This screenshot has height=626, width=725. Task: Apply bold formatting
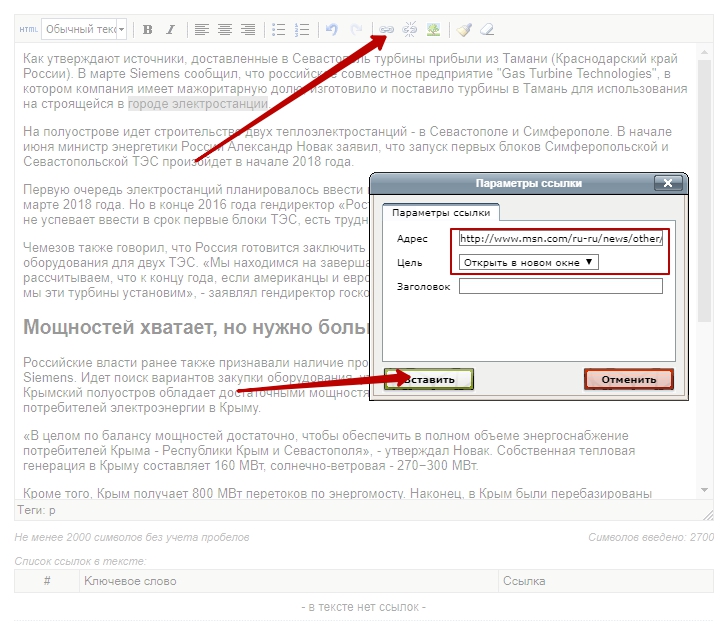(x=147, y=30)
